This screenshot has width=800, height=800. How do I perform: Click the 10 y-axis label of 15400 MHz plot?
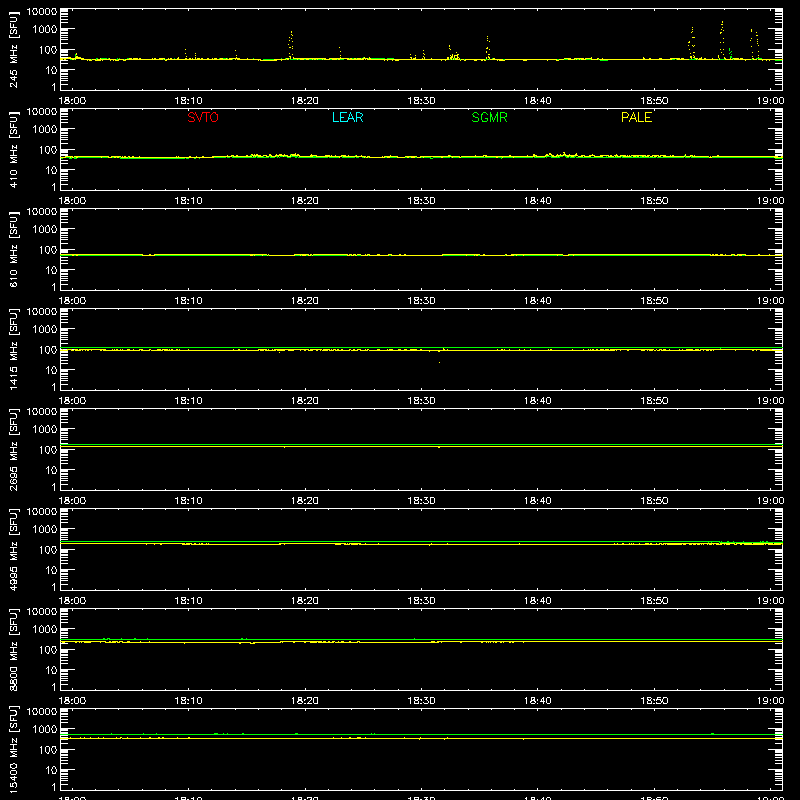point(51,770)
